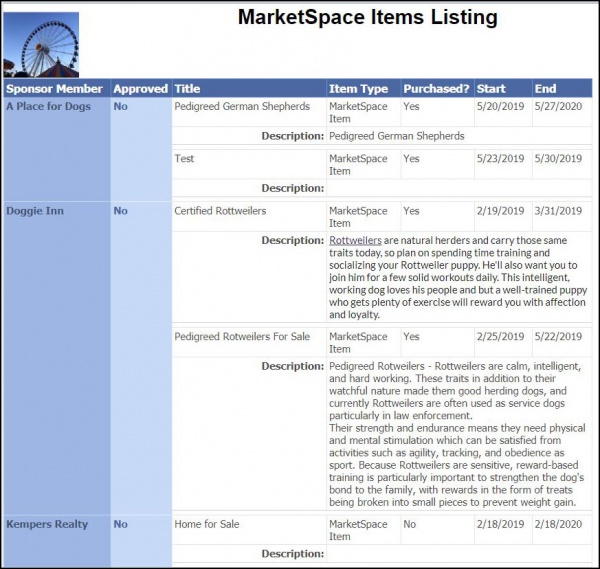Click Pedigreed Rotweilers For Sale title
The image size is (600, 569).
click(242, 337)
